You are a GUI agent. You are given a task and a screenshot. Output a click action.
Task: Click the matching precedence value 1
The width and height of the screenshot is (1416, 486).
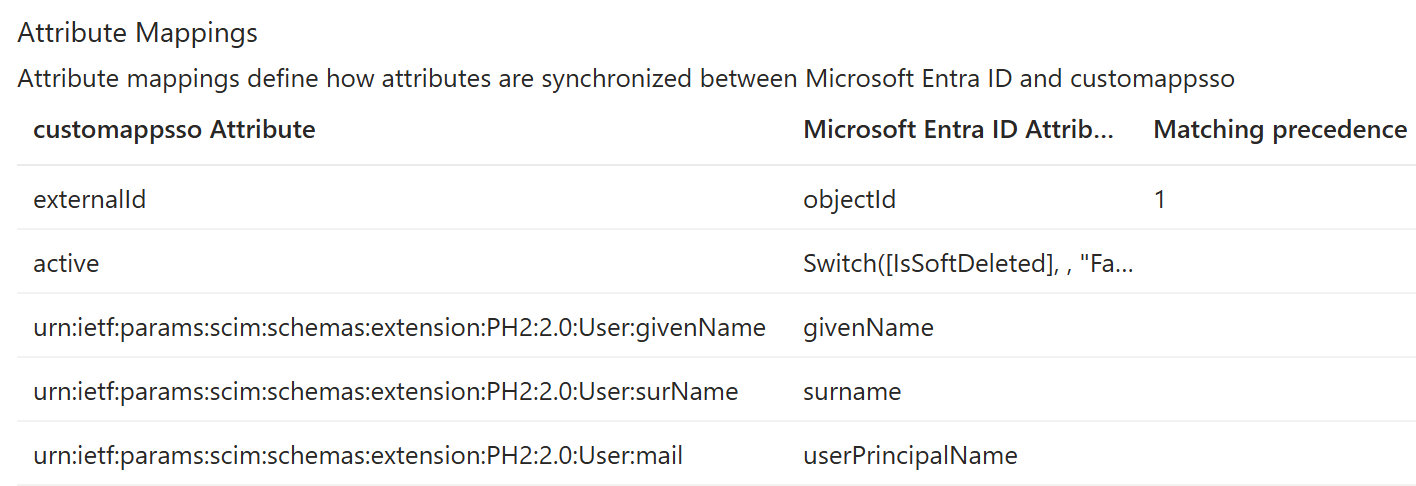1160,199
